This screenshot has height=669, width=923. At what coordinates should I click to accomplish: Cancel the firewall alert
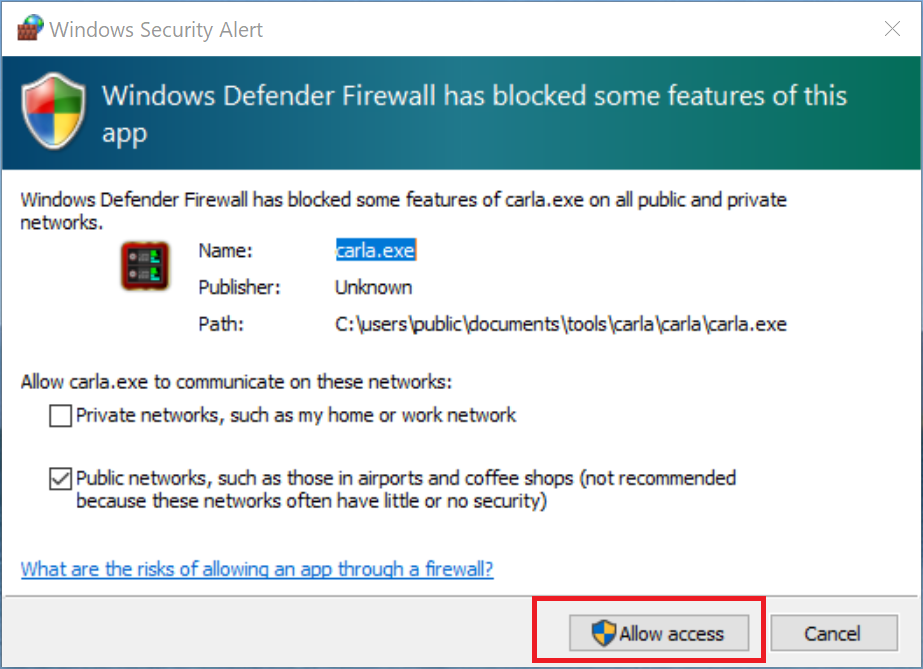point(831,633)
